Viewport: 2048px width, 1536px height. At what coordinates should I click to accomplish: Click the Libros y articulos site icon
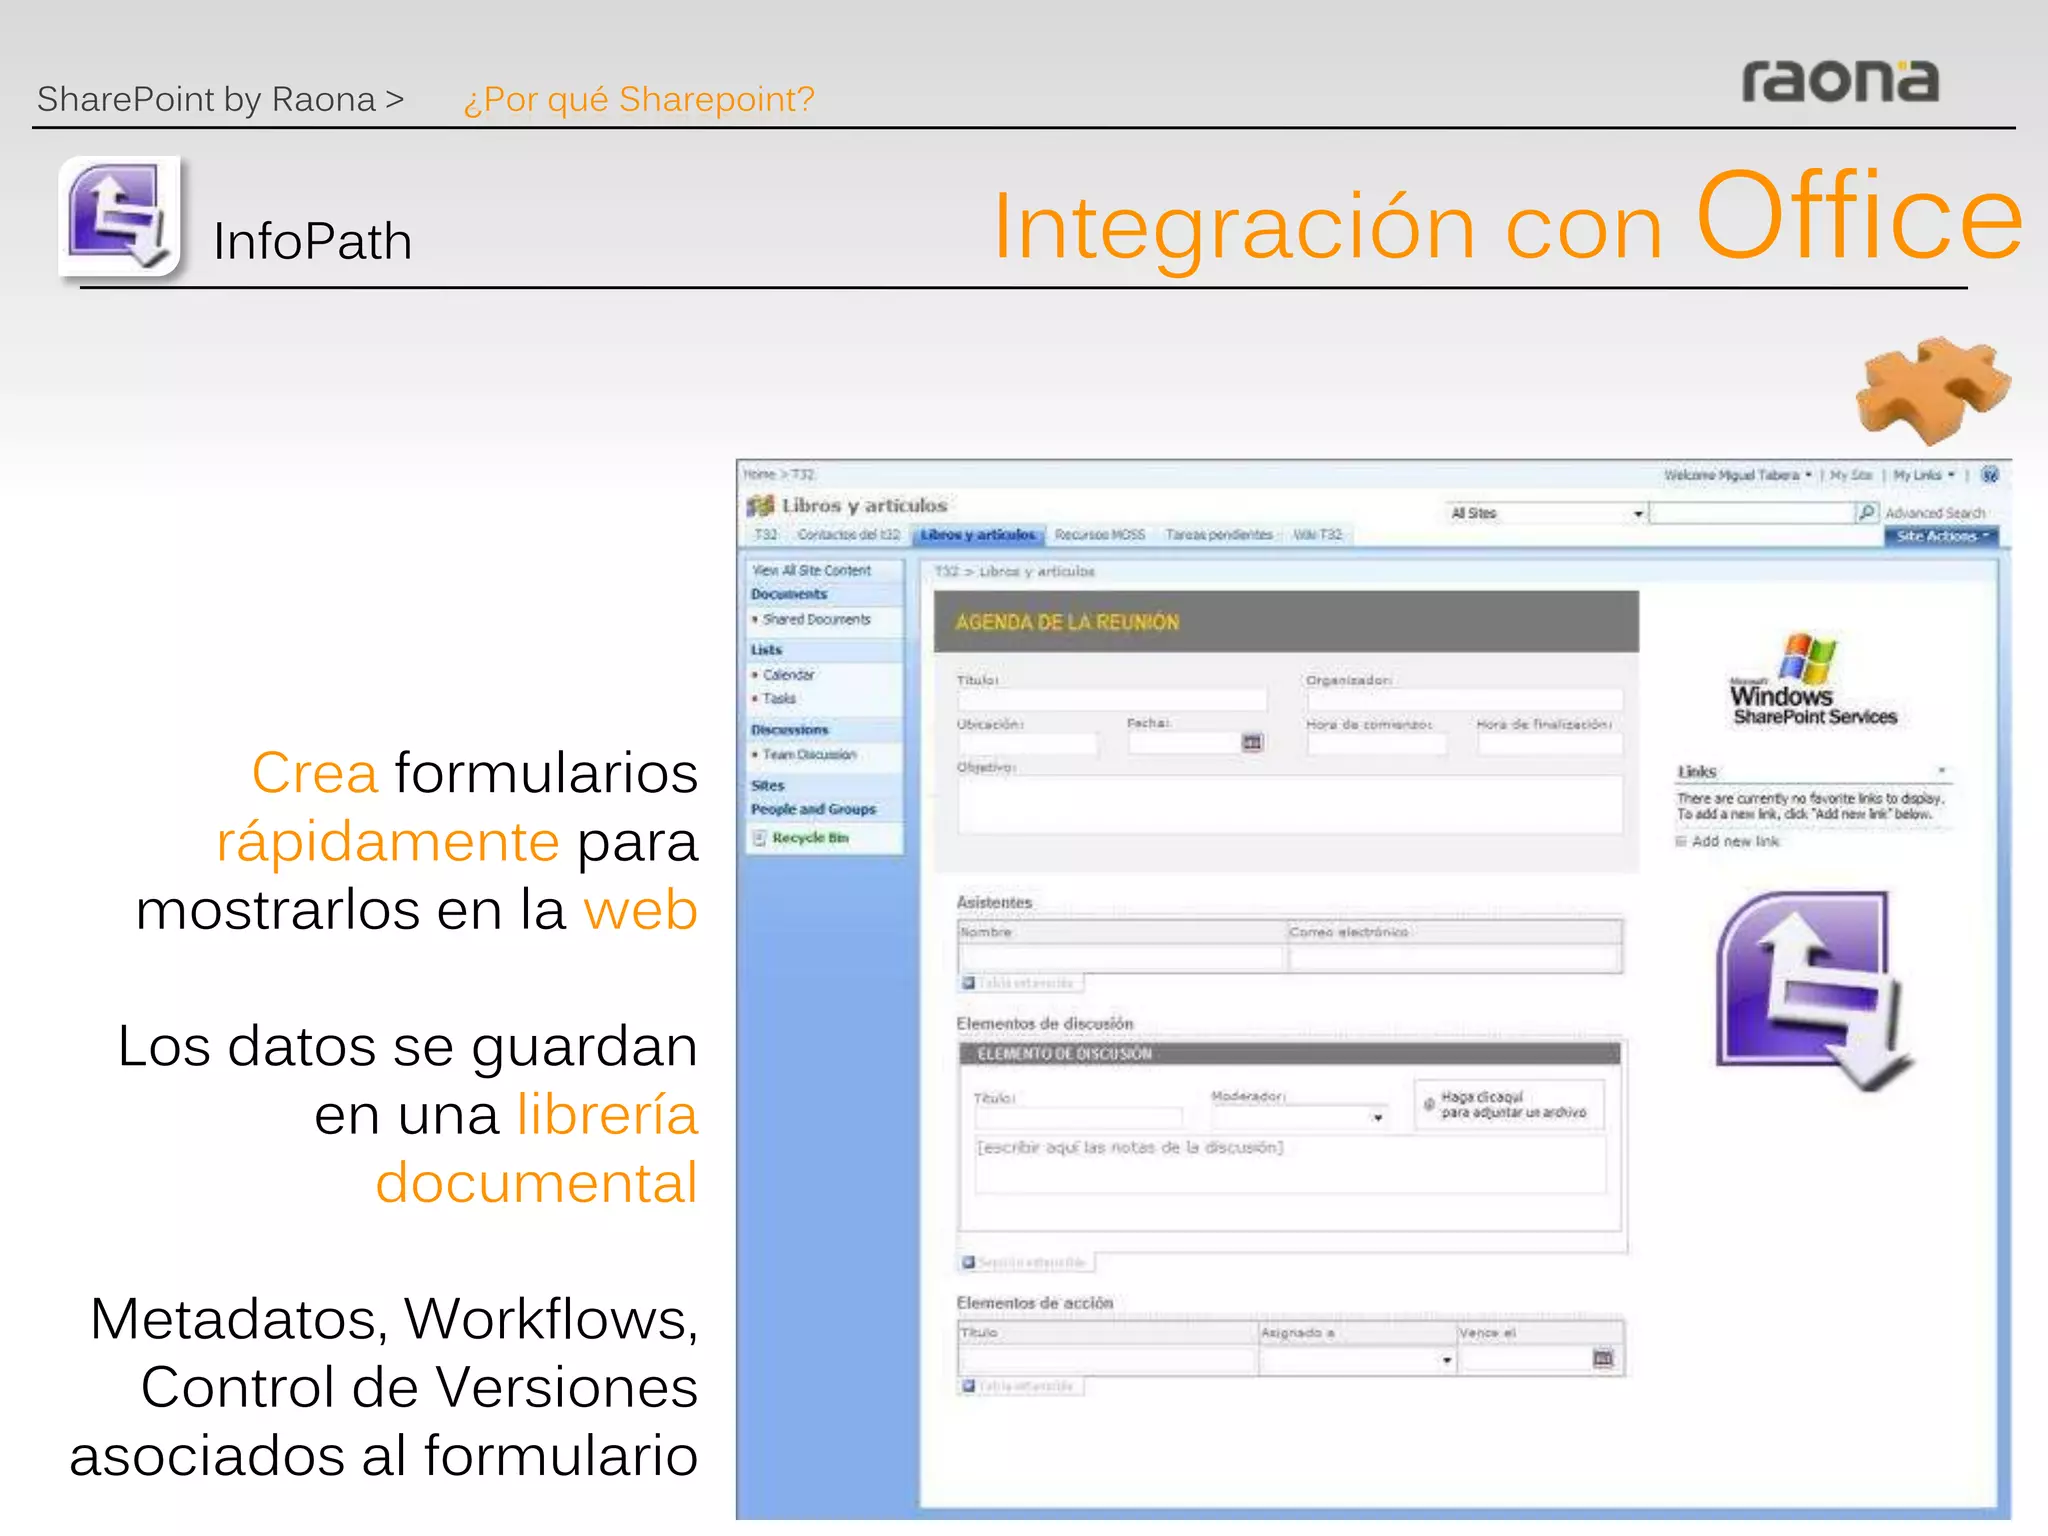coord(760,505)
